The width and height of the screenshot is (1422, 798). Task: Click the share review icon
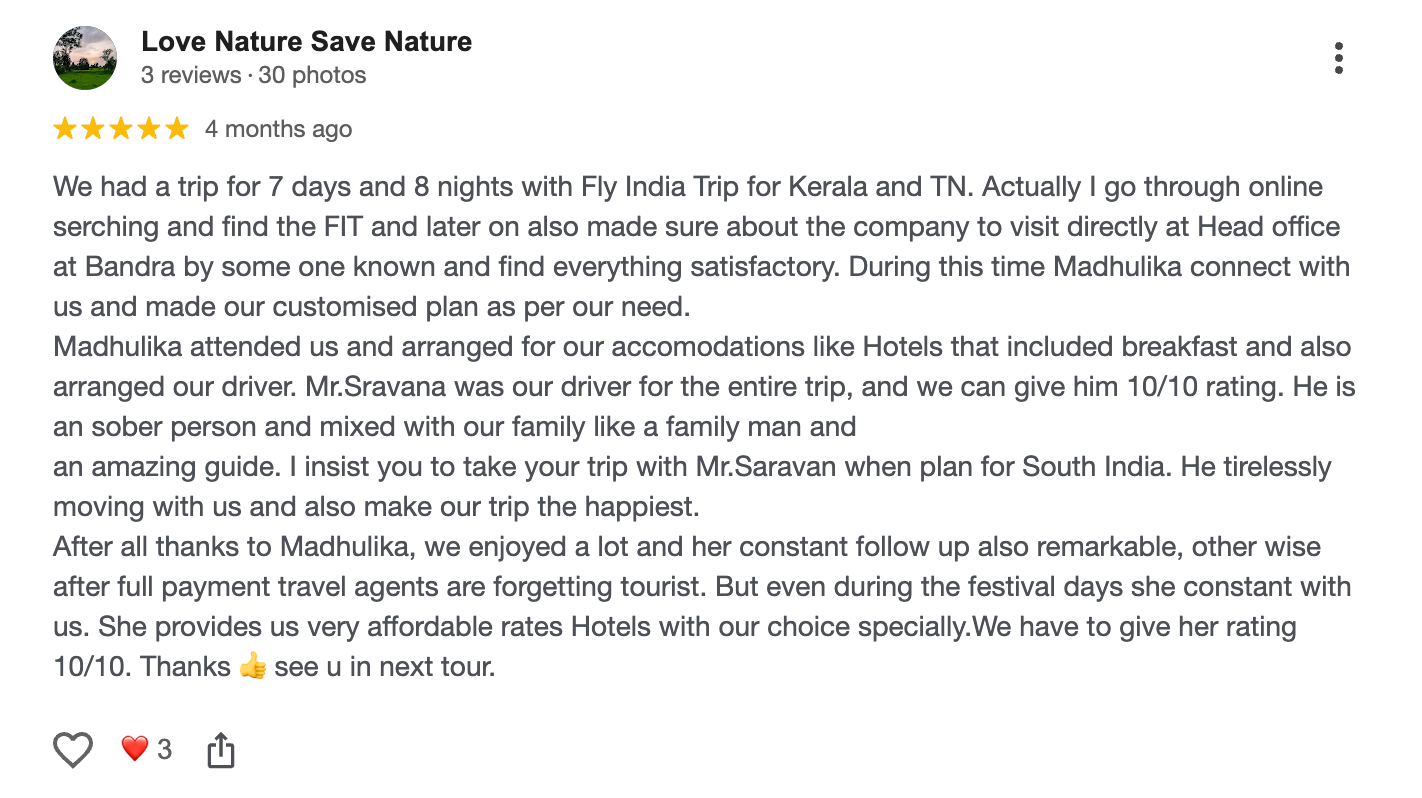(220, 750)
